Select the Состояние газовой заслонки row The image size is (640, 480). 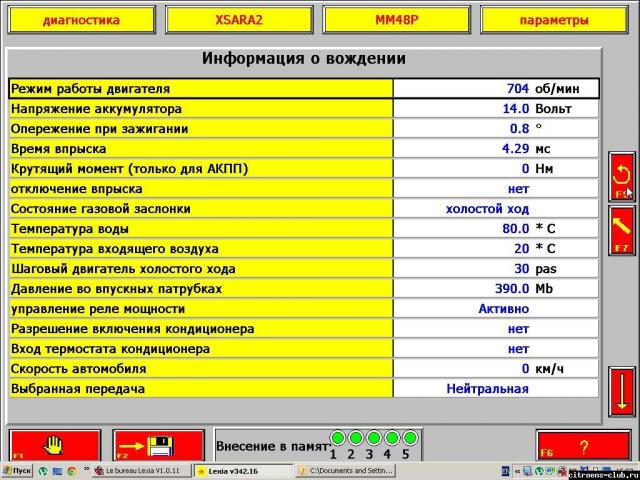304,209
